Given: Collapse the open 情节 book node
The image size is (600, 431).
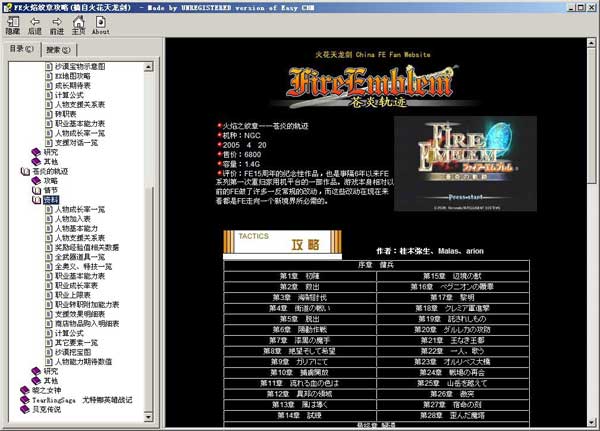Looking at the screenshot, I should [x=36, y=190].
